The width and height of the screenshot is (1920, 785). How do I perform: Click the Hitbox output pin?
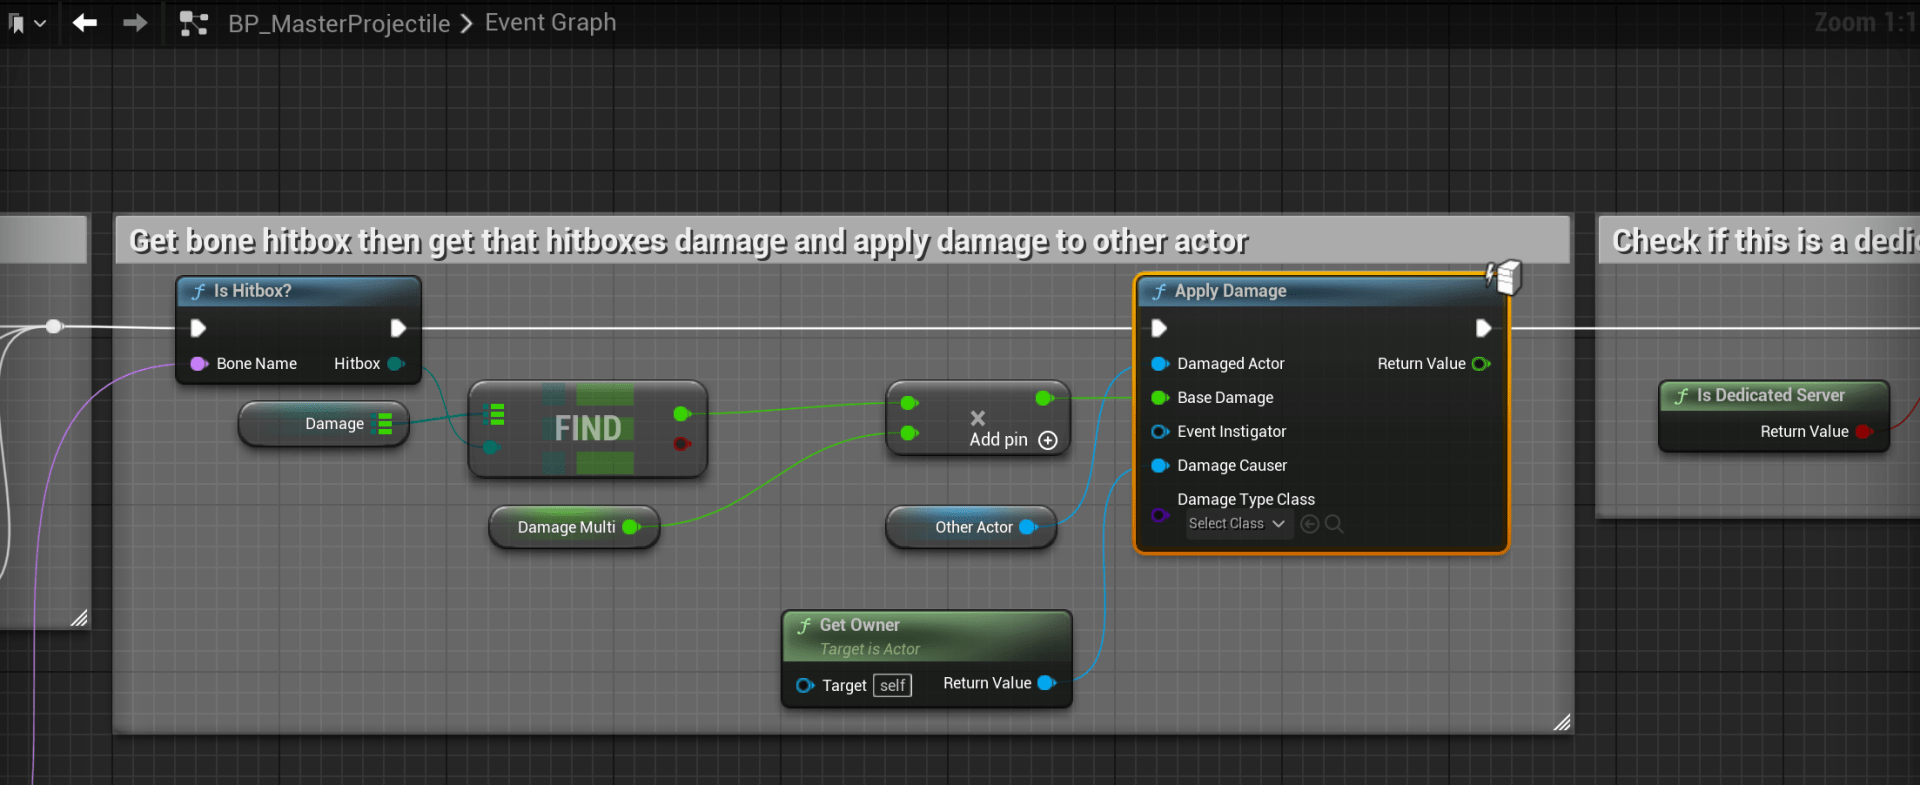click(x=396, y=364)
